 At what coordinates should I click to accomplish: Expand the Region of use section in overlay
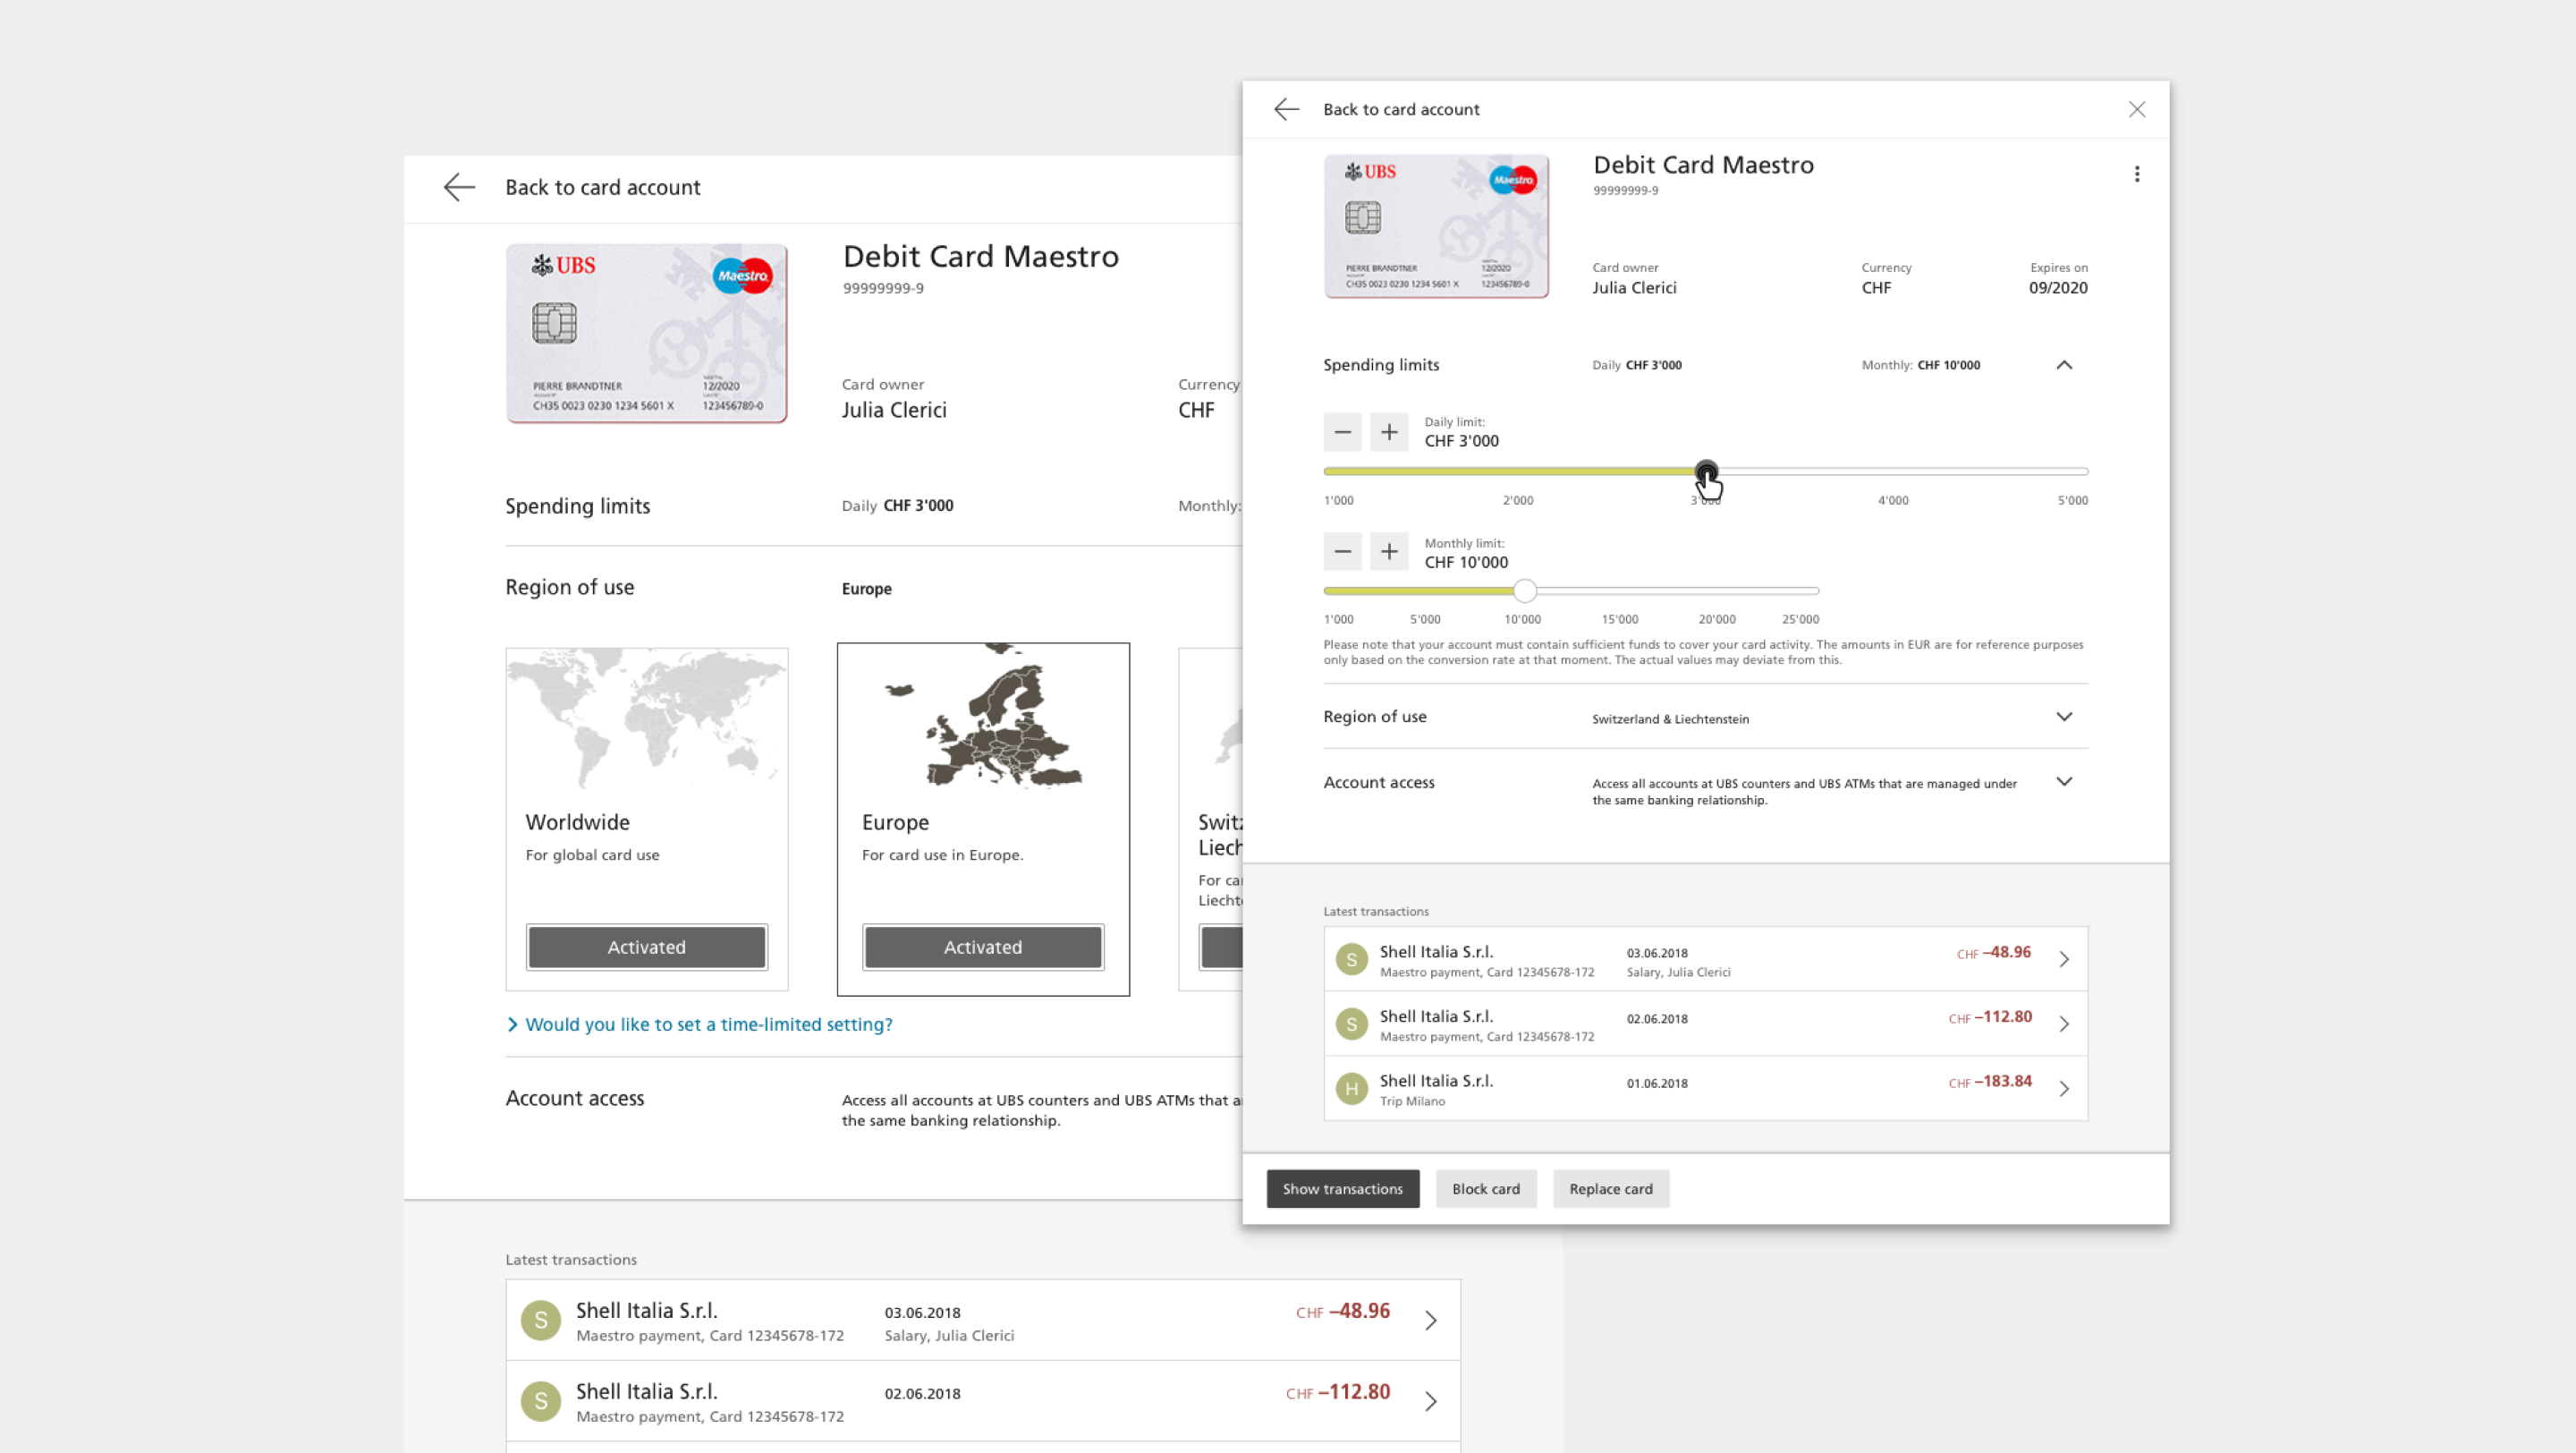[2063, 717]
